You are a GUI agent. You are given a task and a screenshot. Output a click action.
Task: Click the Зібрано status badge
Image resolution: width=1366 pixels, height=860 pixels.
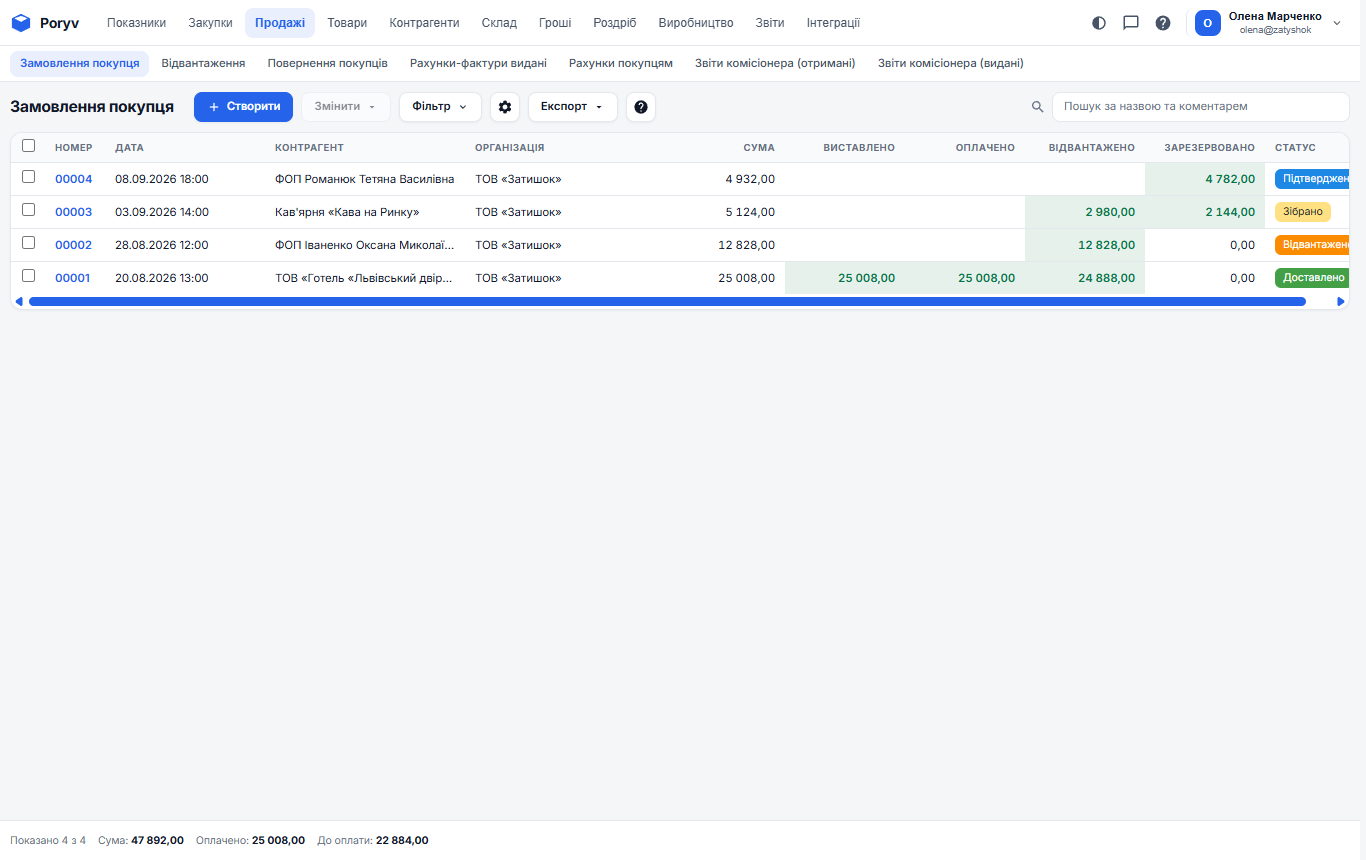1302,212
